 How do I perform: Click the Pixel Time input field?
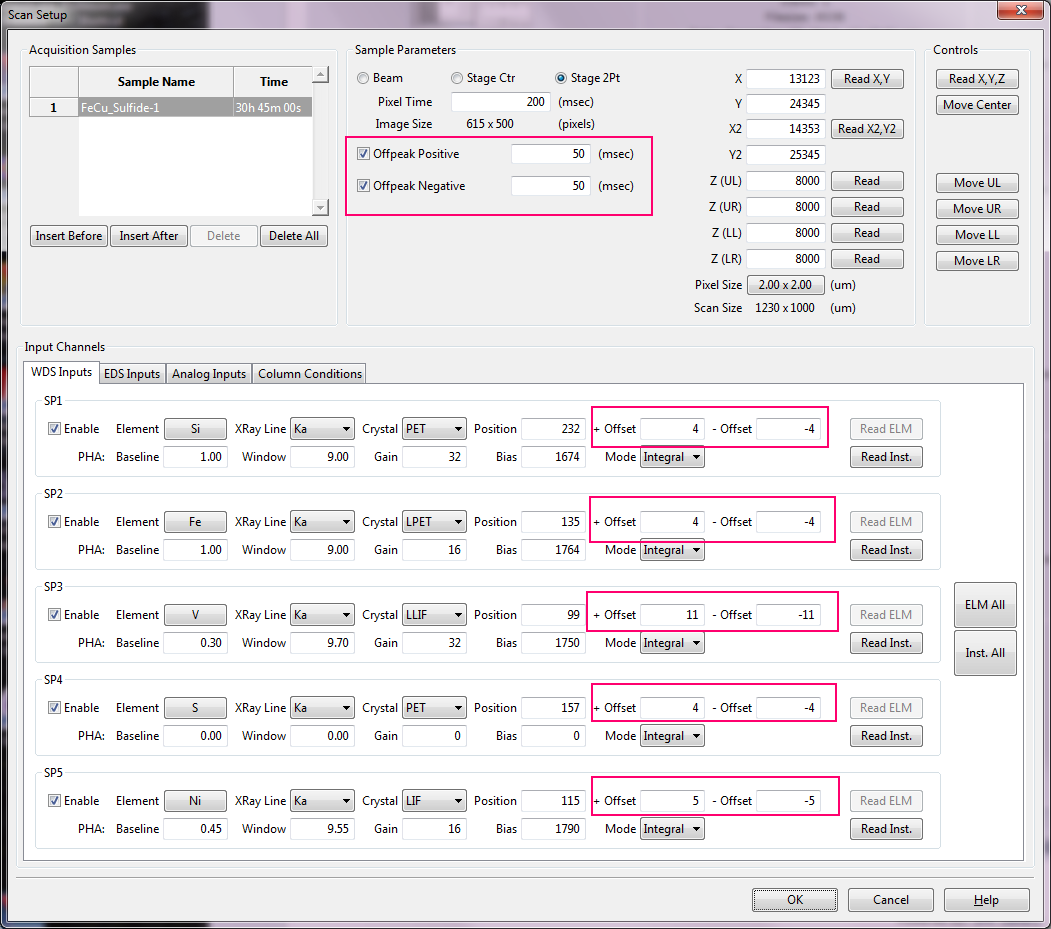point(500,102)
